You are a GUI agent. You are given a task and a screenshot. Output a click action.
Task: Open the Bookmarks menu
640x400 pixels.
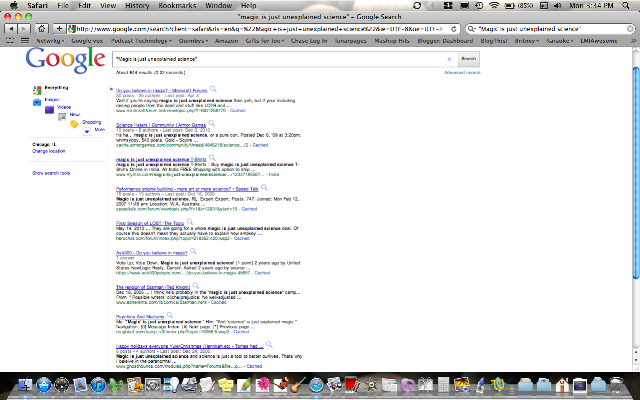[177, 6]
